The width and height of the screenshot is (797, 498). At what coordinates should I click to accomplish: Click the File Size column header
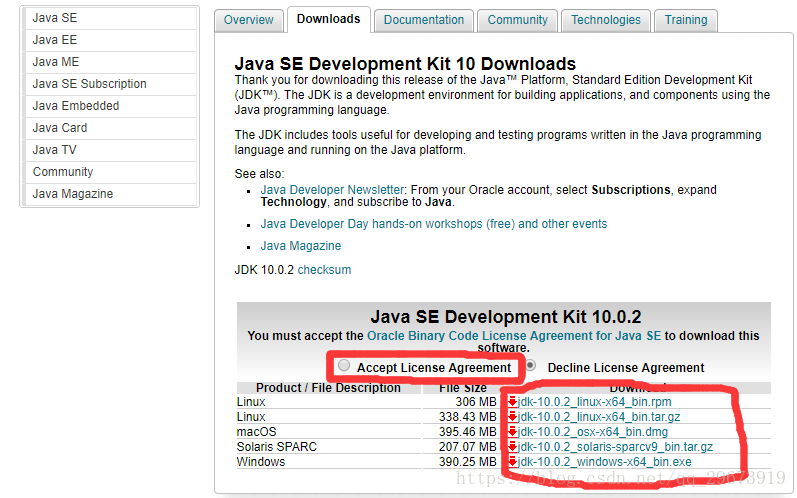tap(463, 388)
